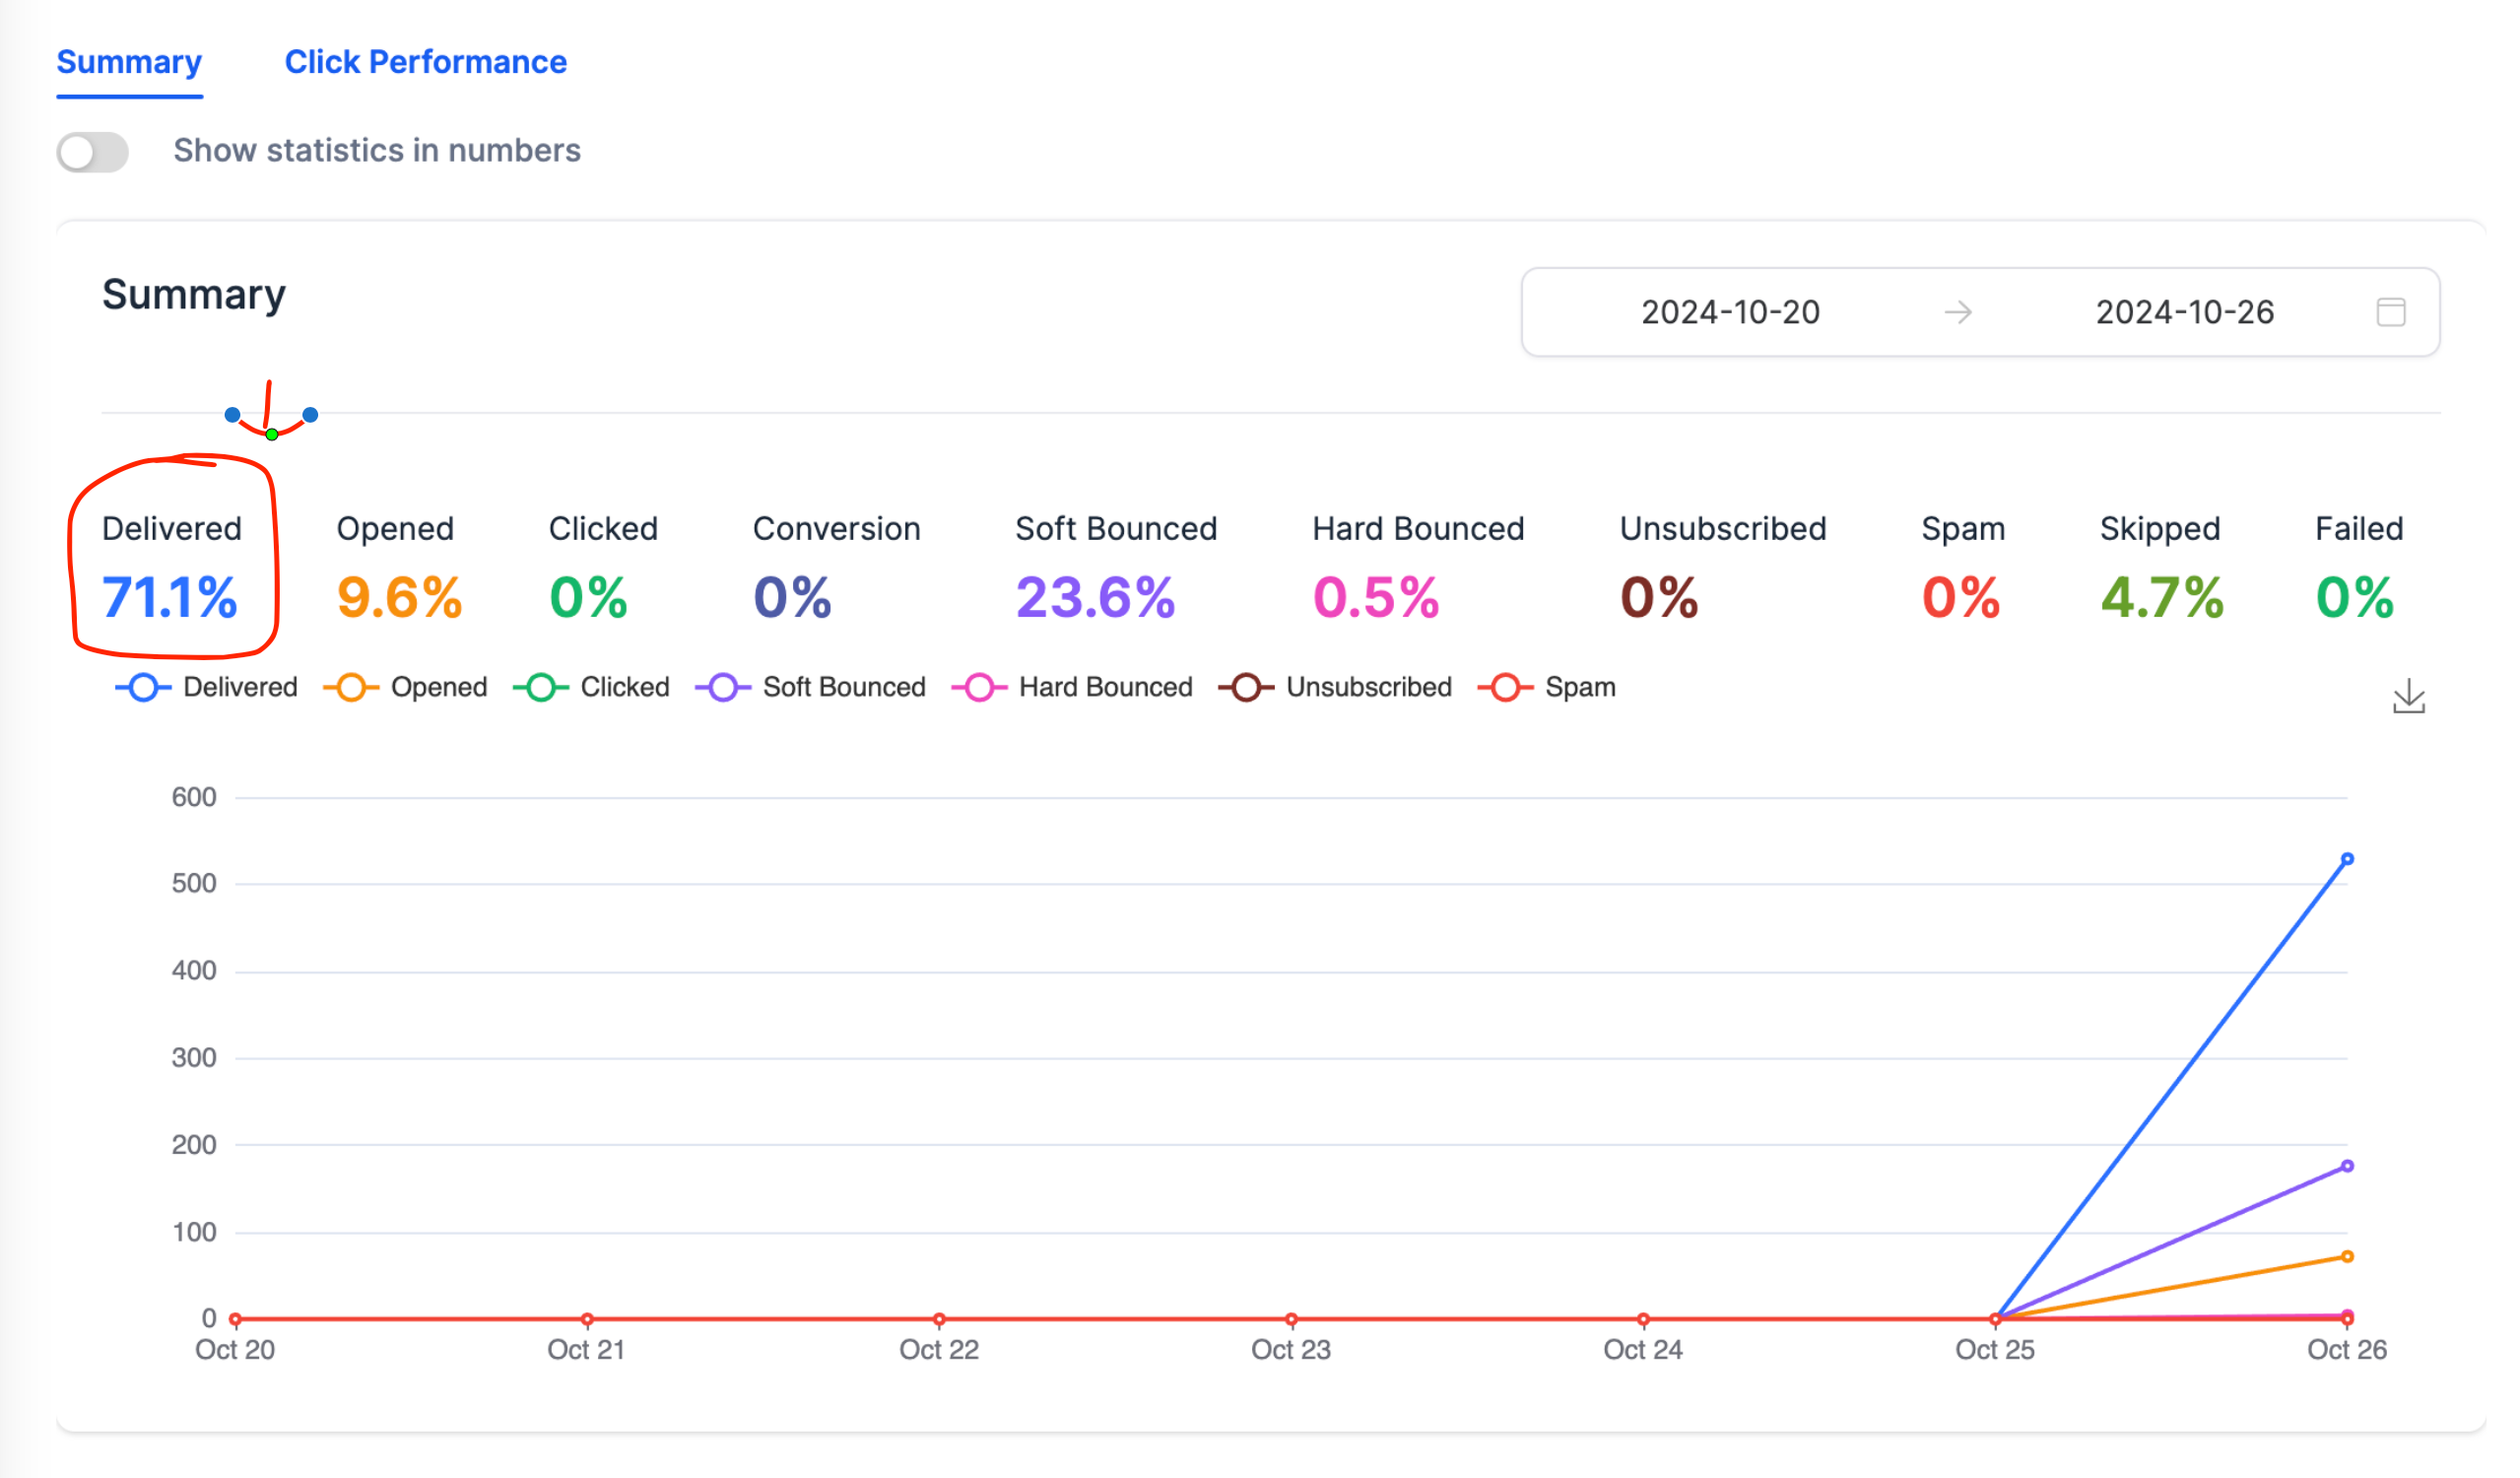Screen dimensions: 2520x1478
Task: Toggle Opened series in chart legend
Action: 405,687
